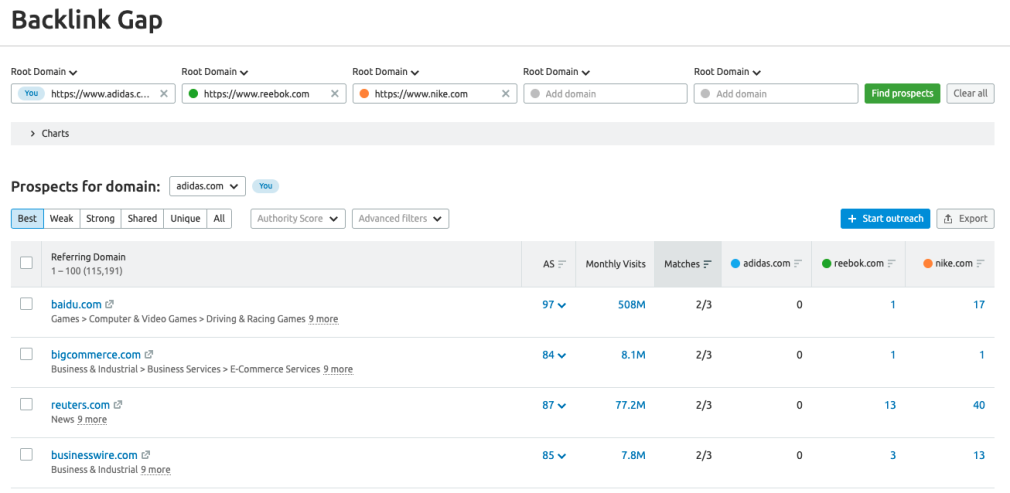
Task: Remove the reebok.com domain with X
Action: coord(334,93)
